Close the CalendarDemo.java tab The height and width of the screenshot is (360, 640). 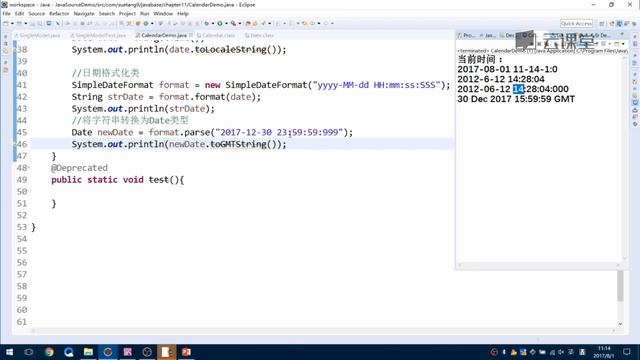(x=191, y=36)
